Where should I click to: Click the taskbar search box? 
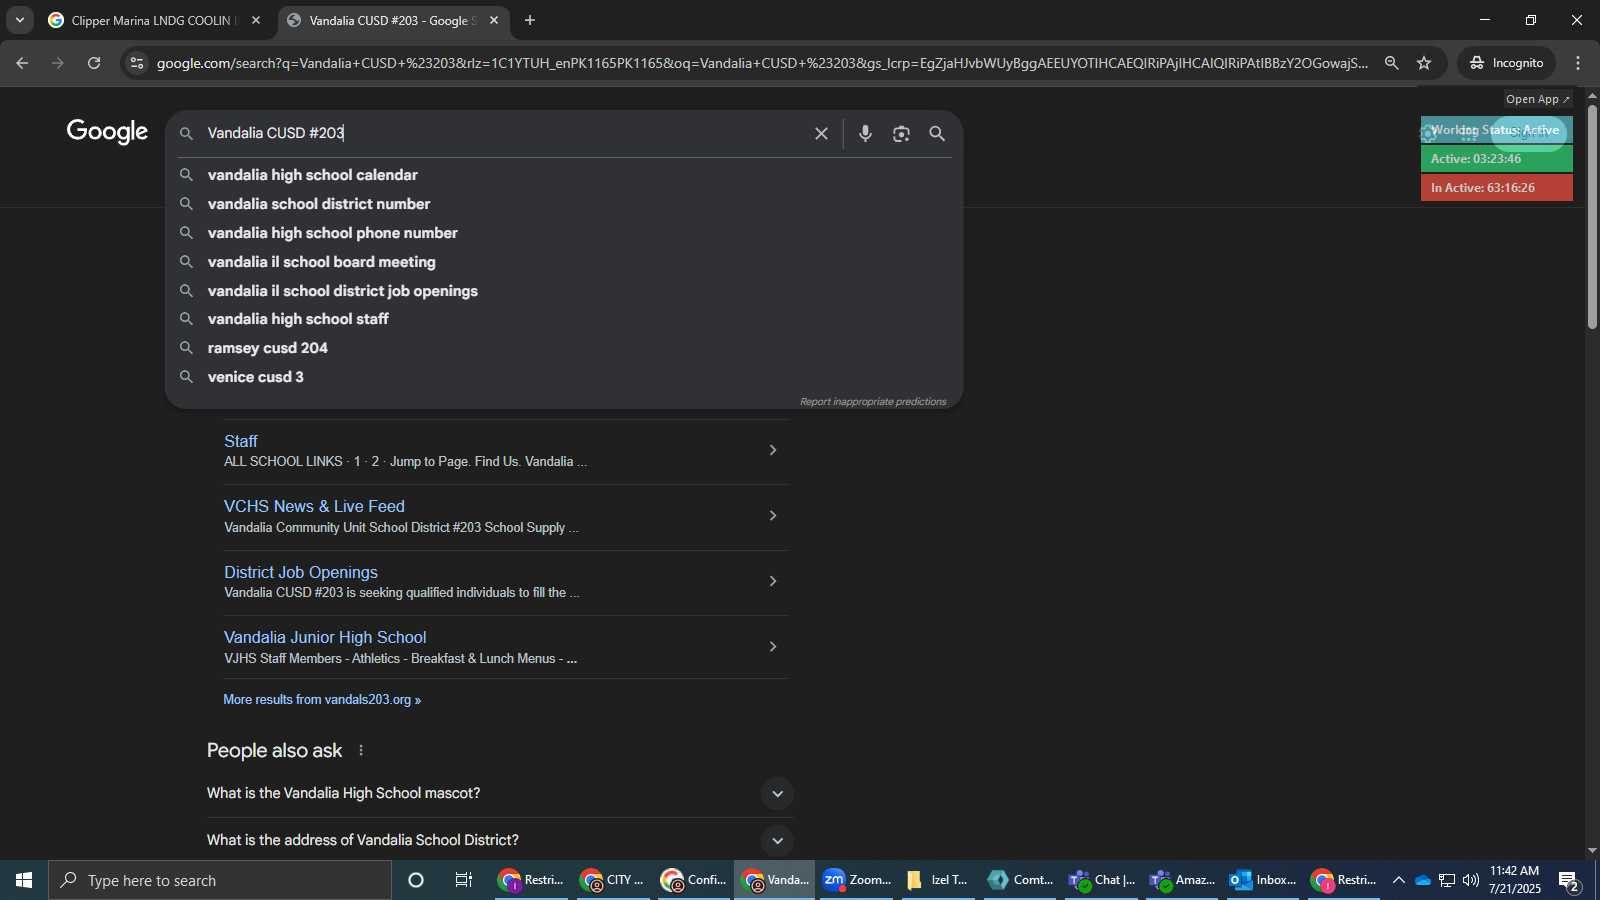[220, 880]
